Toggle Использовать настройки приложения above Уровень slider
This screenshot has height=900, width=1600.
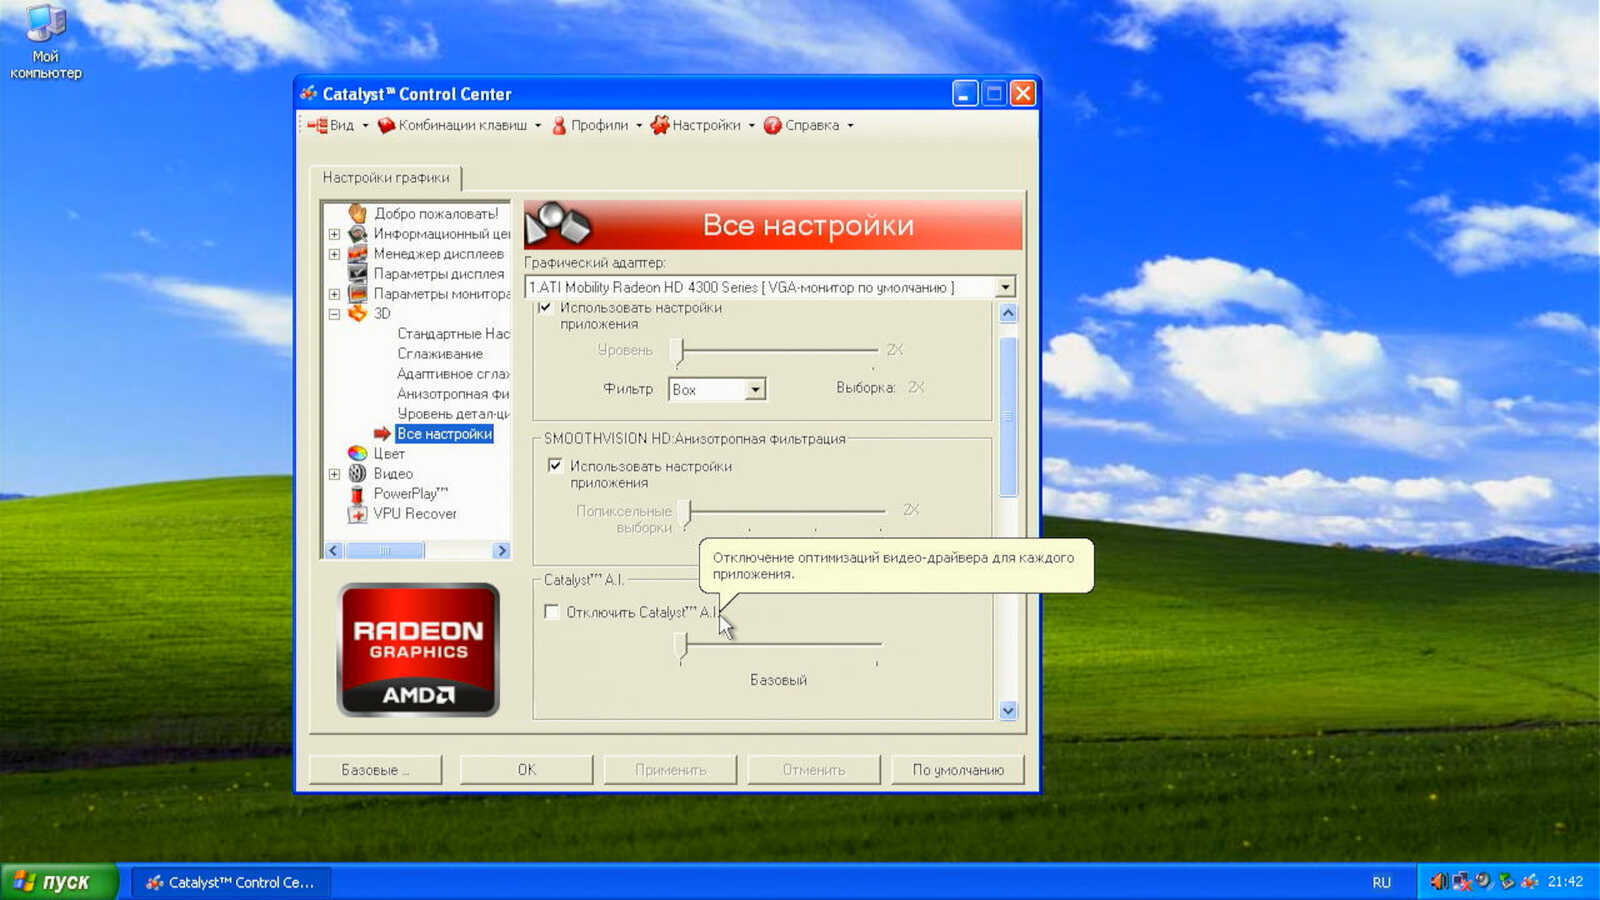[x=545, y=307]
